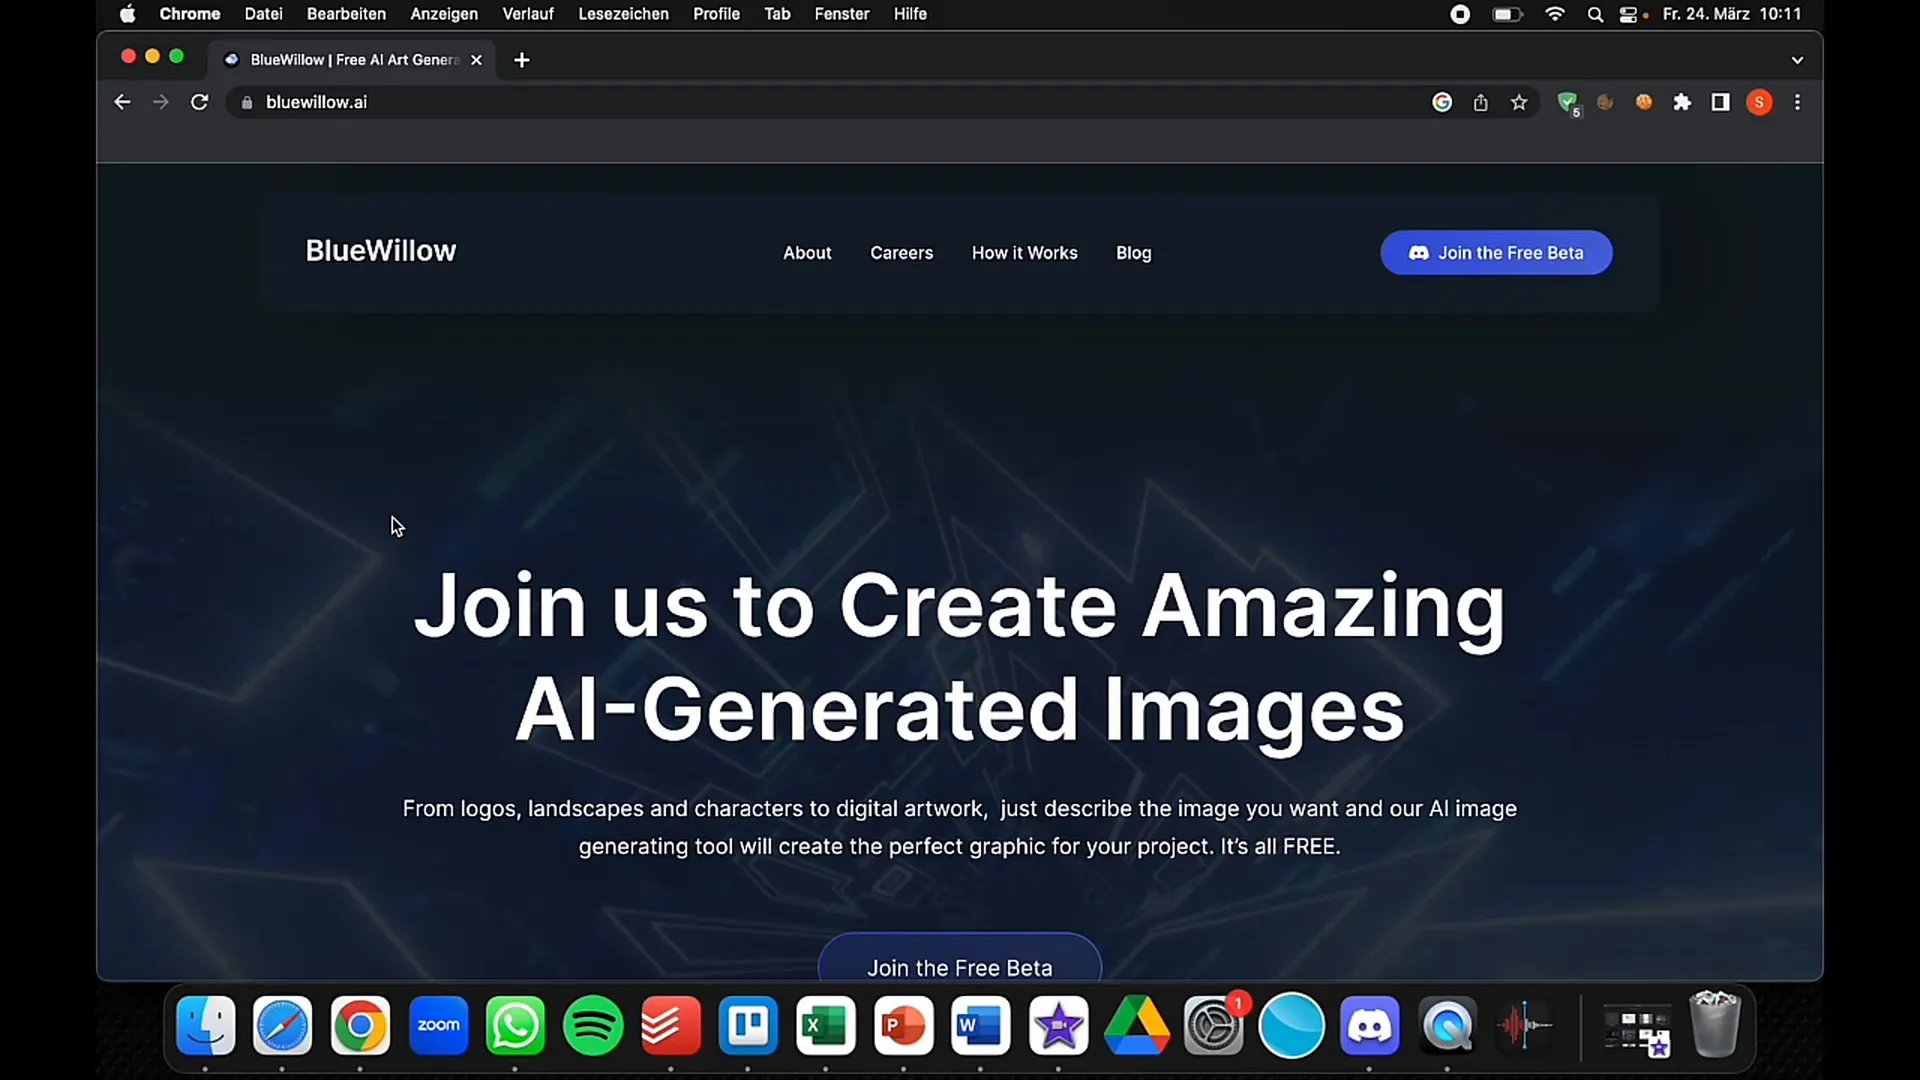This screenshot has height=1080, width=1920.
Task: Click the browser extensions puzzle icon
Action: point(1681,102)
